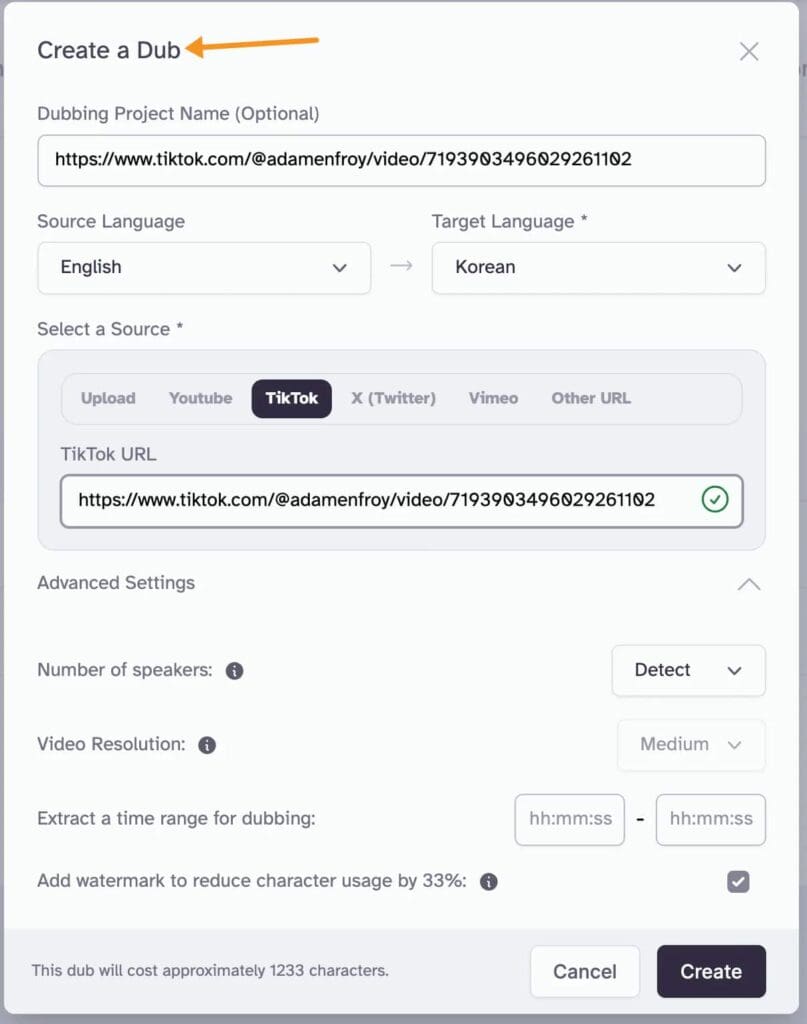Click the info icon beside Video Resolution
This screenshot has width=807, height=1024.
click(207, 744)
